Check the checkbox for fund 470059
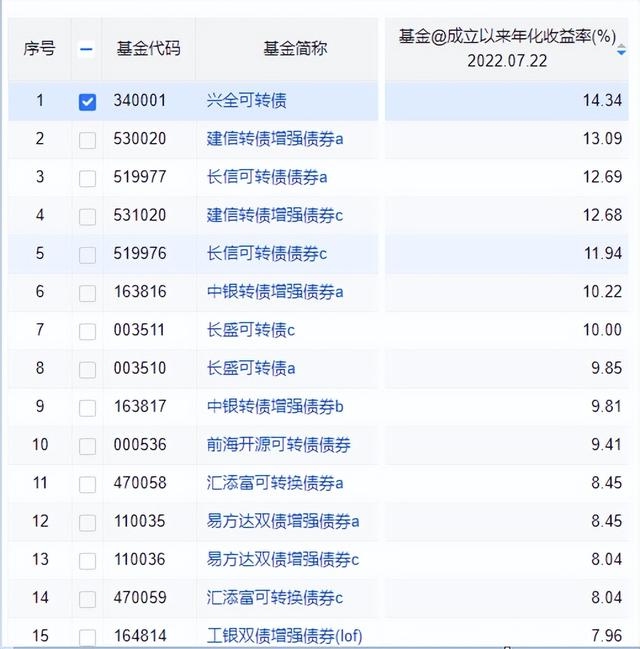Viewport: 640px width, 649px height. point(87,599)
